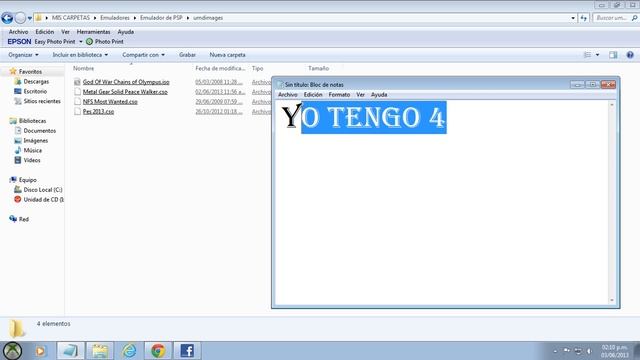Click the Notepad taskbar button

pyautogui.click(x=70, y=351)
